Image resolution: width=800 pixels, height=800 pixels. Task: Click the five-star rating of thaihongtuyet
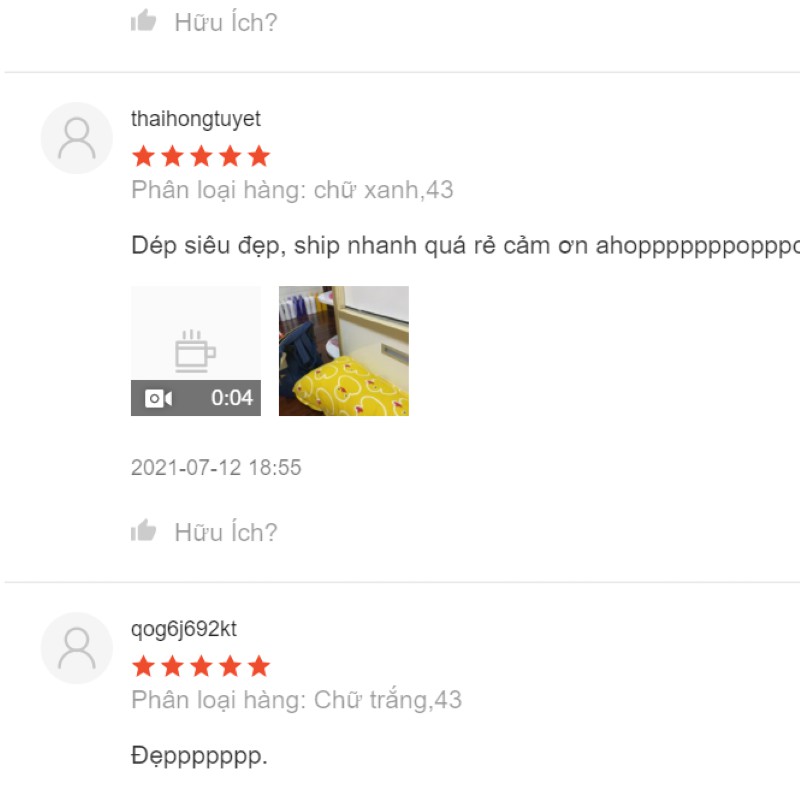(x=201, y=156)
